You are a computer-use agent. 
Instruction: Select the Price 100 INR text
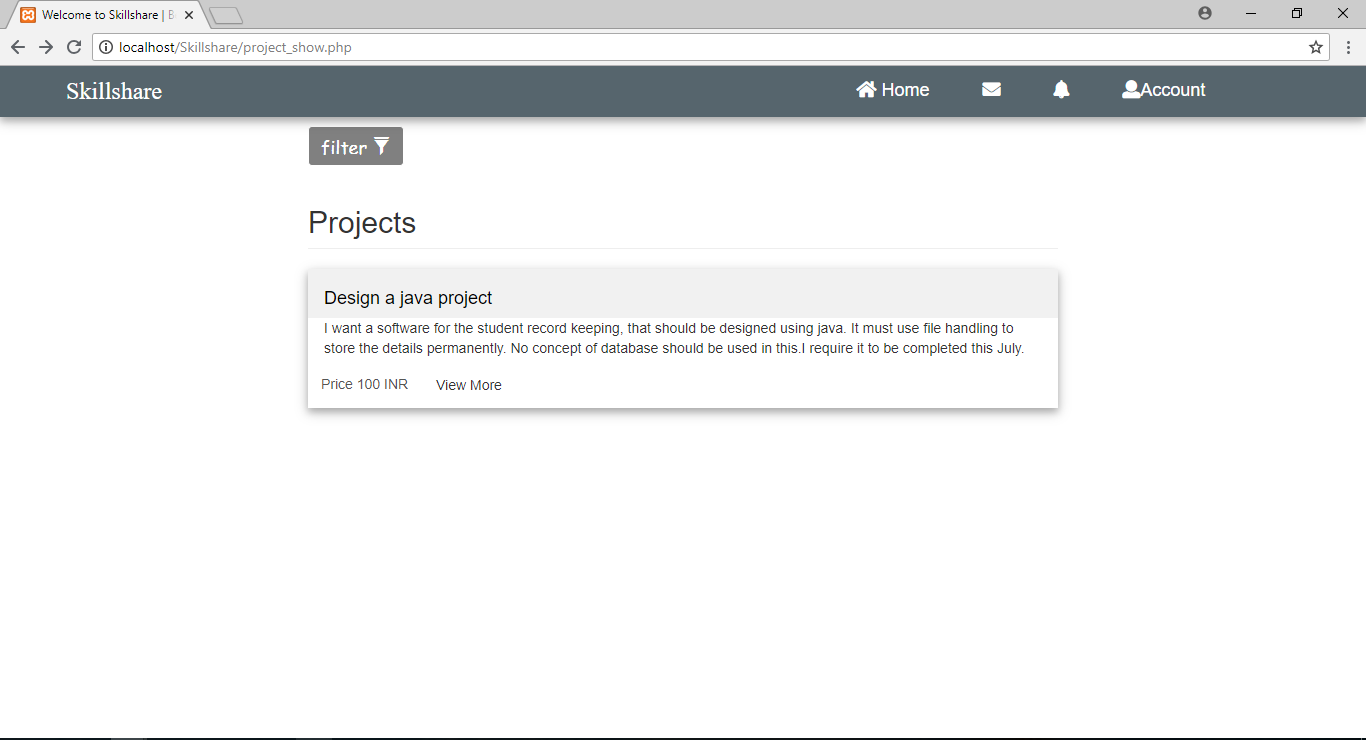(365, 384)
